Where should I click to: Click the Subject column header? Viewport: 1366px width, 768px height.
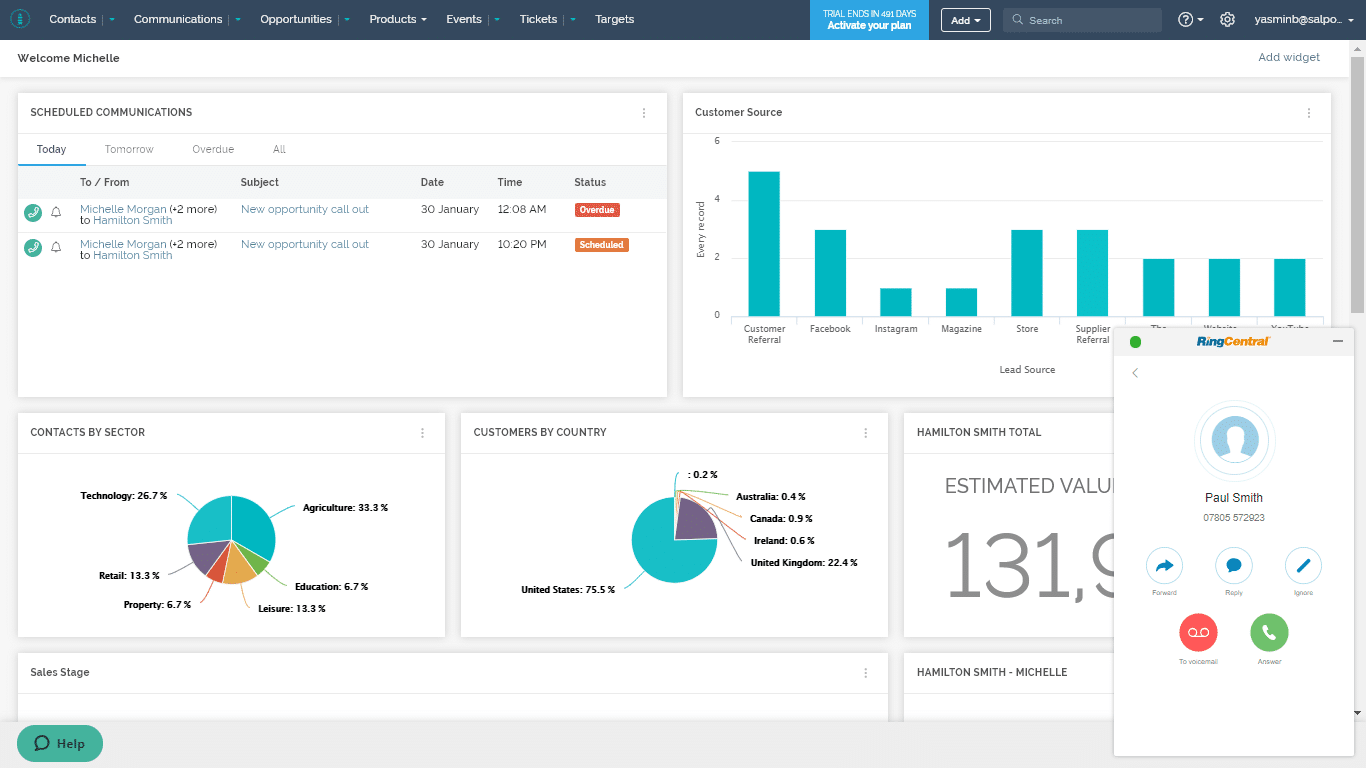pyautogui.click(x=260, y=182)
